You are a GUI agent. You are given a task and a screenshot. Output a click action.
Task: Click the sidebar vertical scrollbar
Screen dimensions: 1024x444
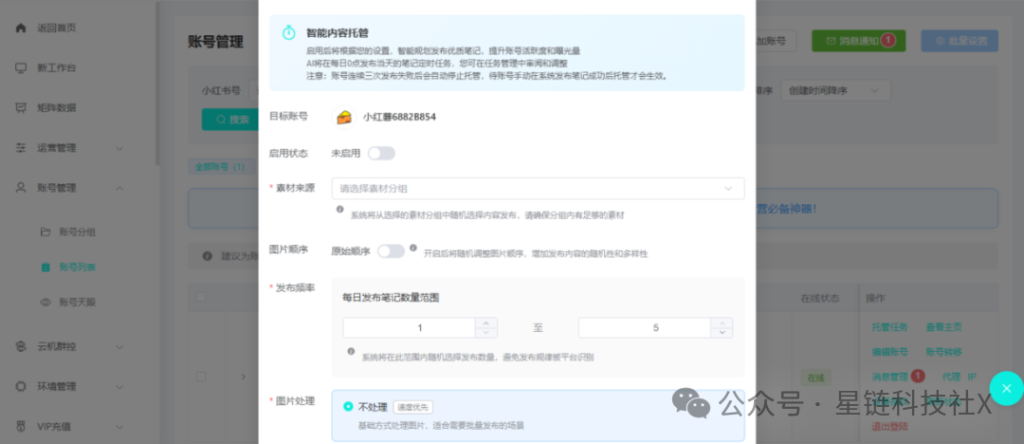click(157, 82)
